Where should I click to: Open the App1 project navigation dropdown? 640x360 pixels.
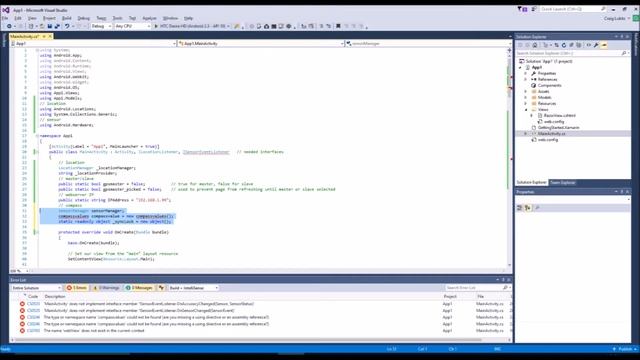[x=93, y=43]
